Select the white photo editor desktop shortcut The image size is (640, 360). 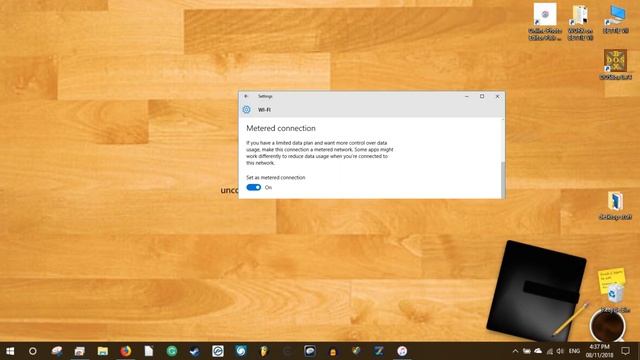click(x=545, y=22)
